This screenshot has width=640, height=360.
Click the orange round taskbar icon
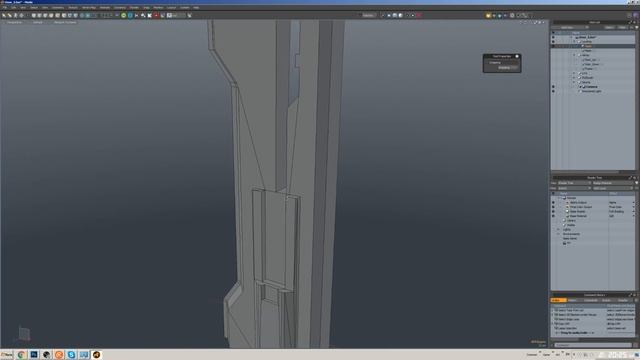[x=59, y=355]
